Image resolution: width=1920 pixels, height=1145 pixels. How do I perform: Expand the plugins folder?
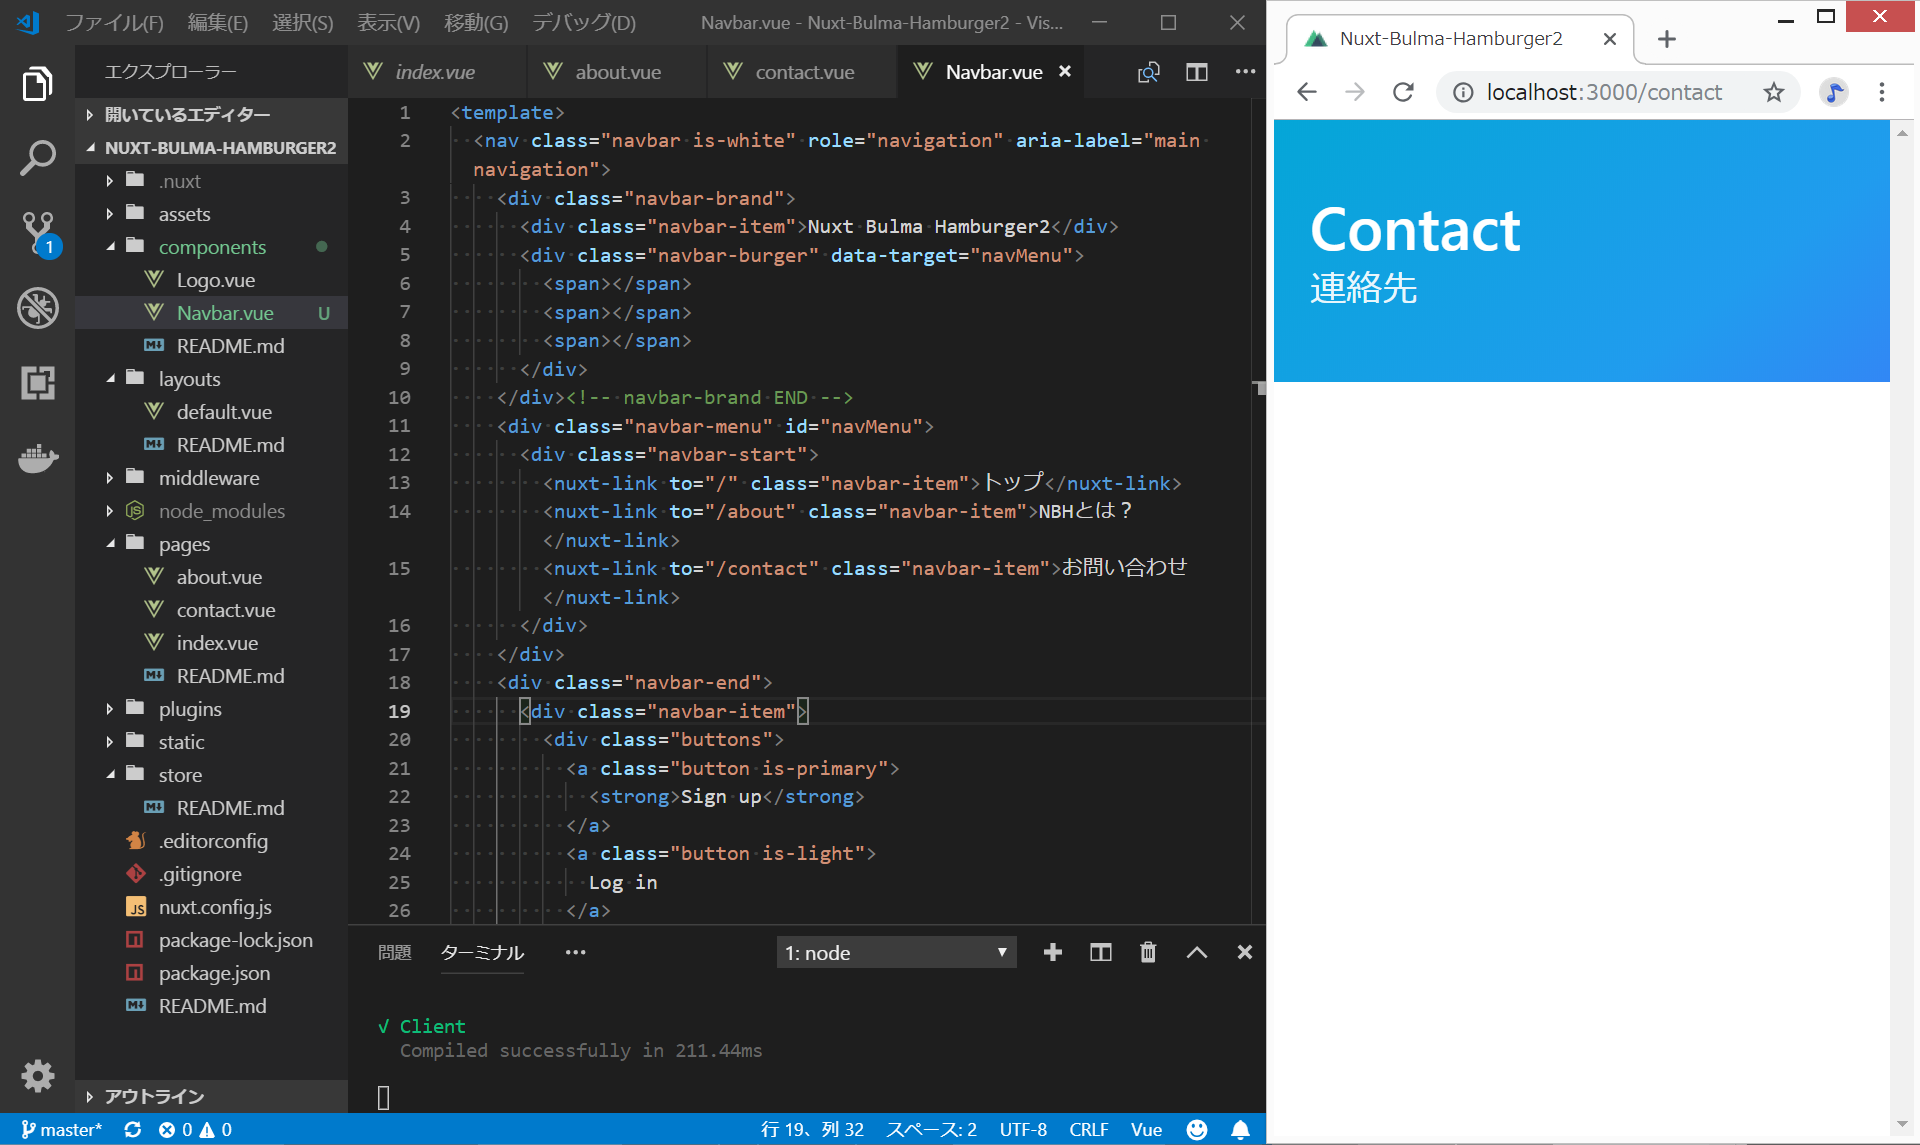(190, 709)
